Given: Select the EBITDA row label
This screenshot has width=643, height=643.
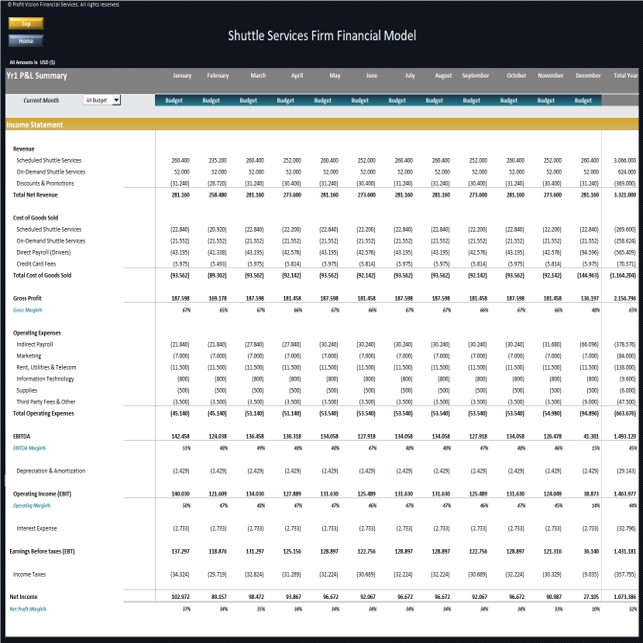Looking at the screenshot, I should coord(22,436).
